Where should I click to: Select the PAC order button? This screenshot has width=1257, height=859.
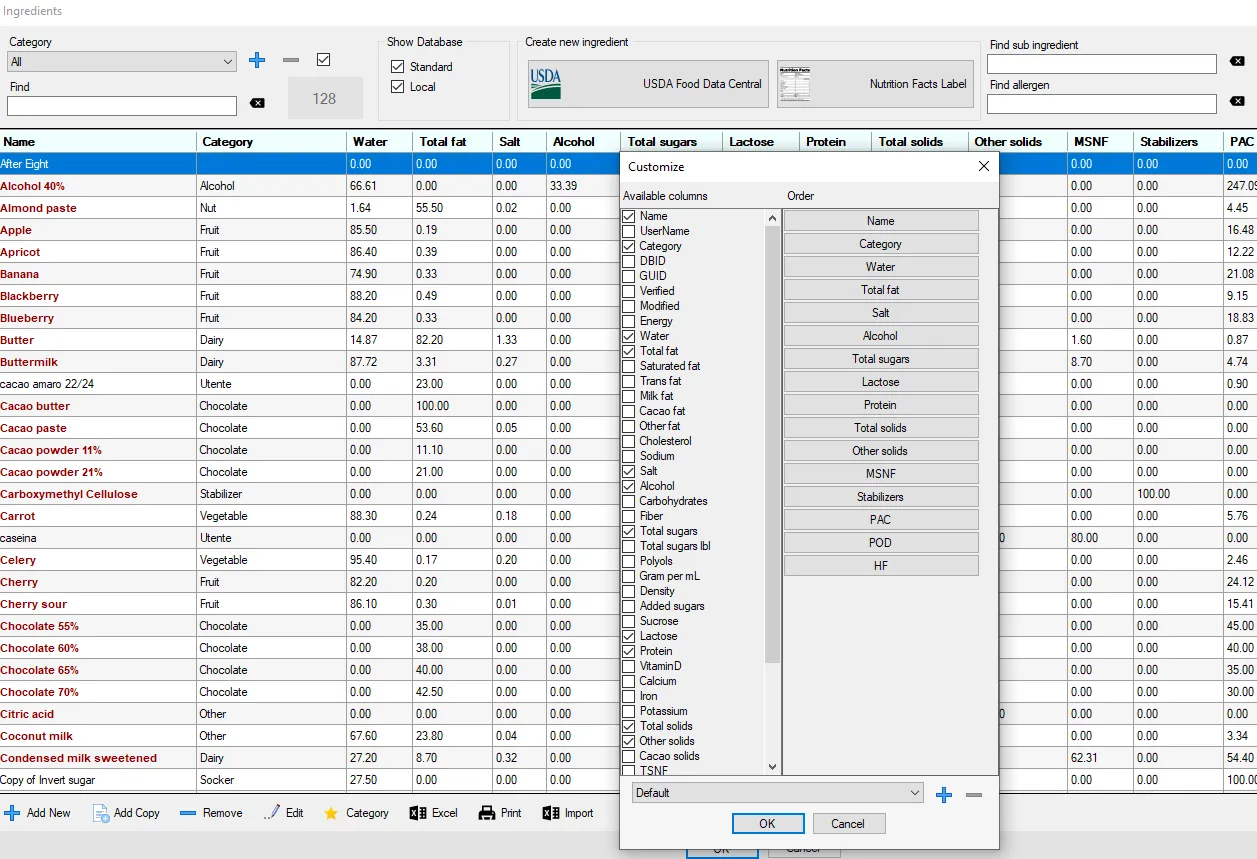tap(880, 520)
